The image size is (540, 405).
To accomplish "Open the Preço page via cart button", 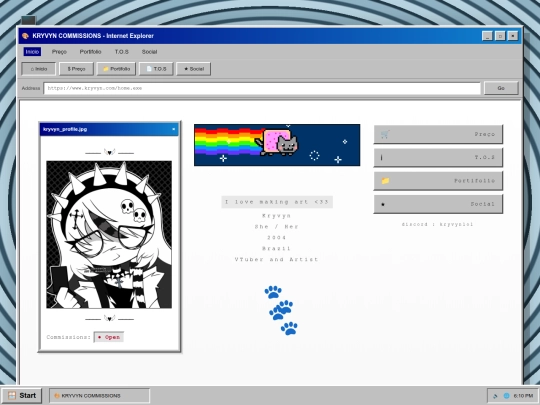I will pos(438,134).
